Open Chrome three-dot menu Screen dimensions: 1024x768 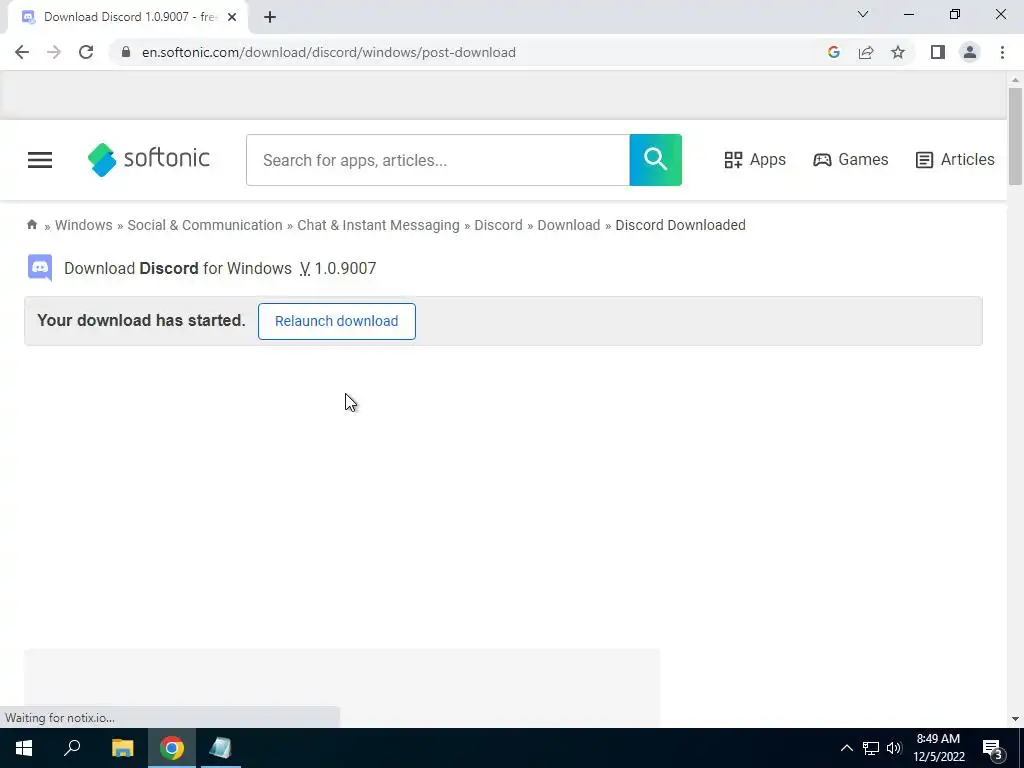(x=1002, y=52)
